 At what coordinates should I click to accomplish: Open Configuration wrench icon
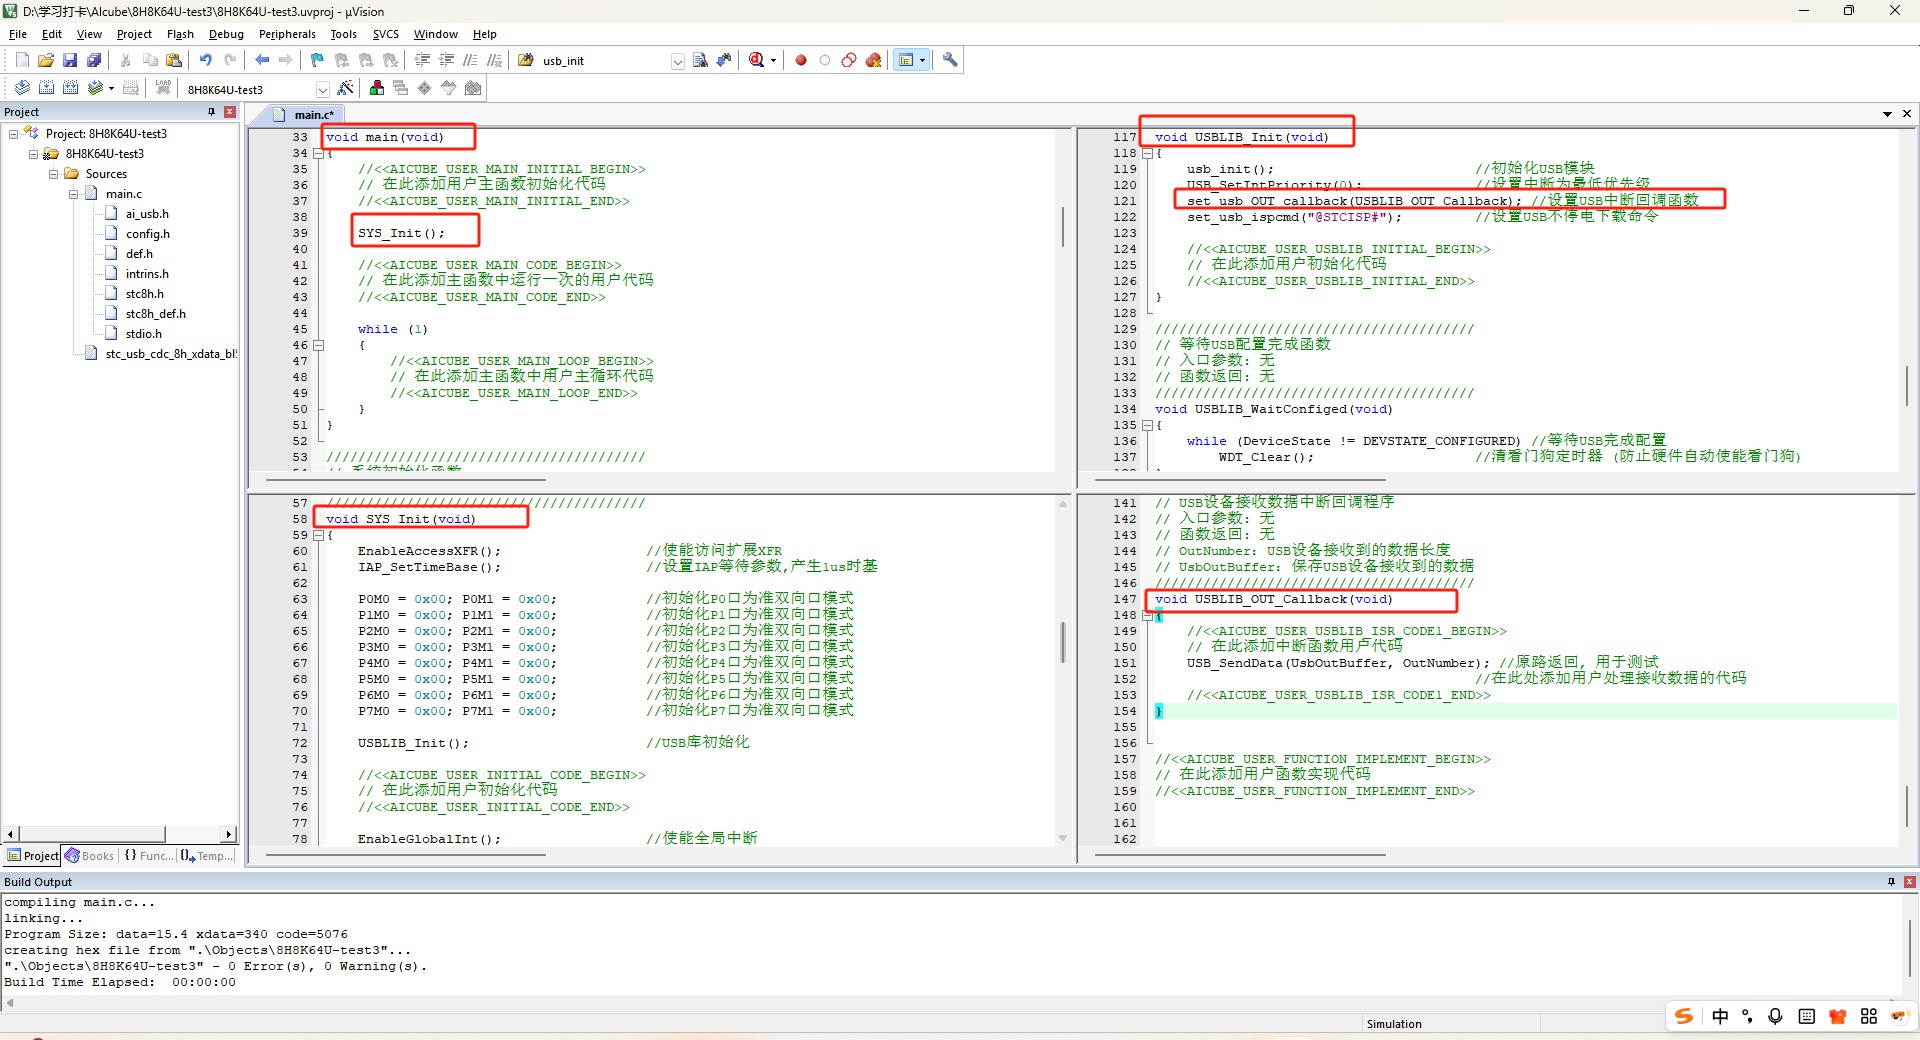[950, 60]
